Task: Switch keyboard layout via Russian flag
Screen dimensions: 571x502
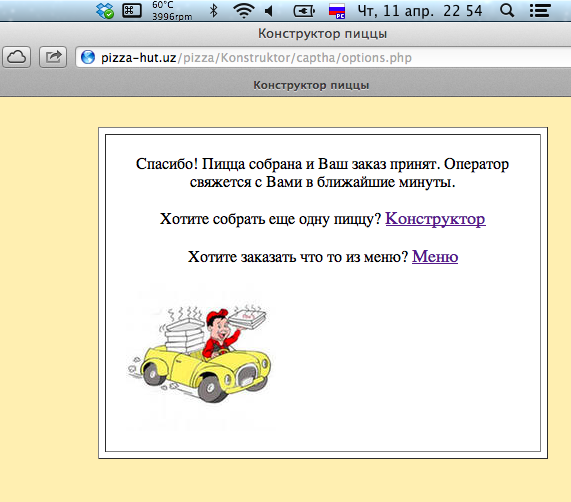Action: point(337,11)
